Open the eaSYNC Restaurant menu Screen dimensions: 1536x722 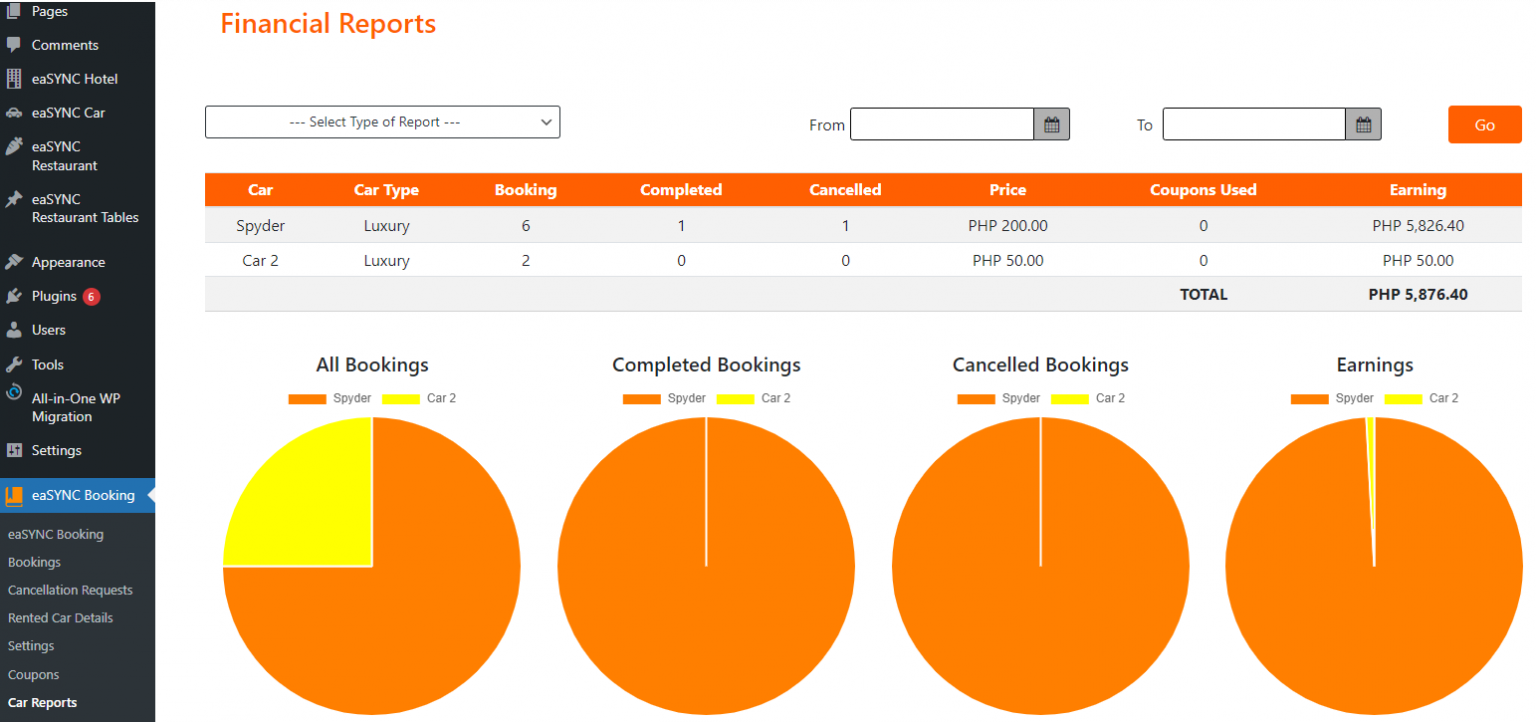[65, 155]
